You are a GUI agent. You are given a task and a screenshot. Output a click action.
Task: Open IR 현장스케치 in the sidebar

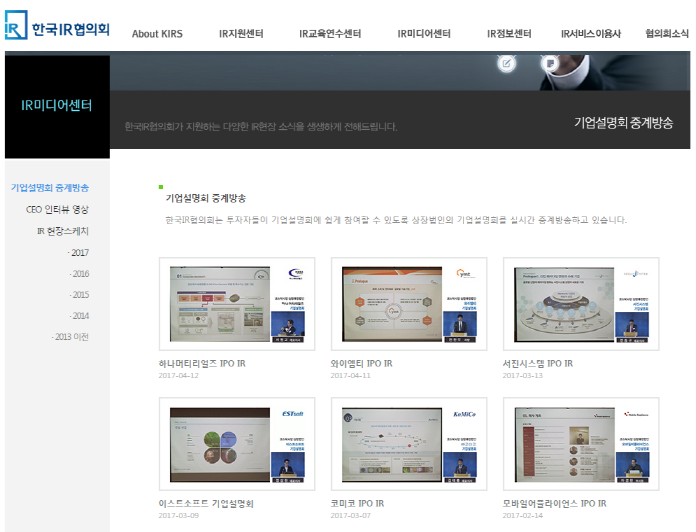coord(63,231)
